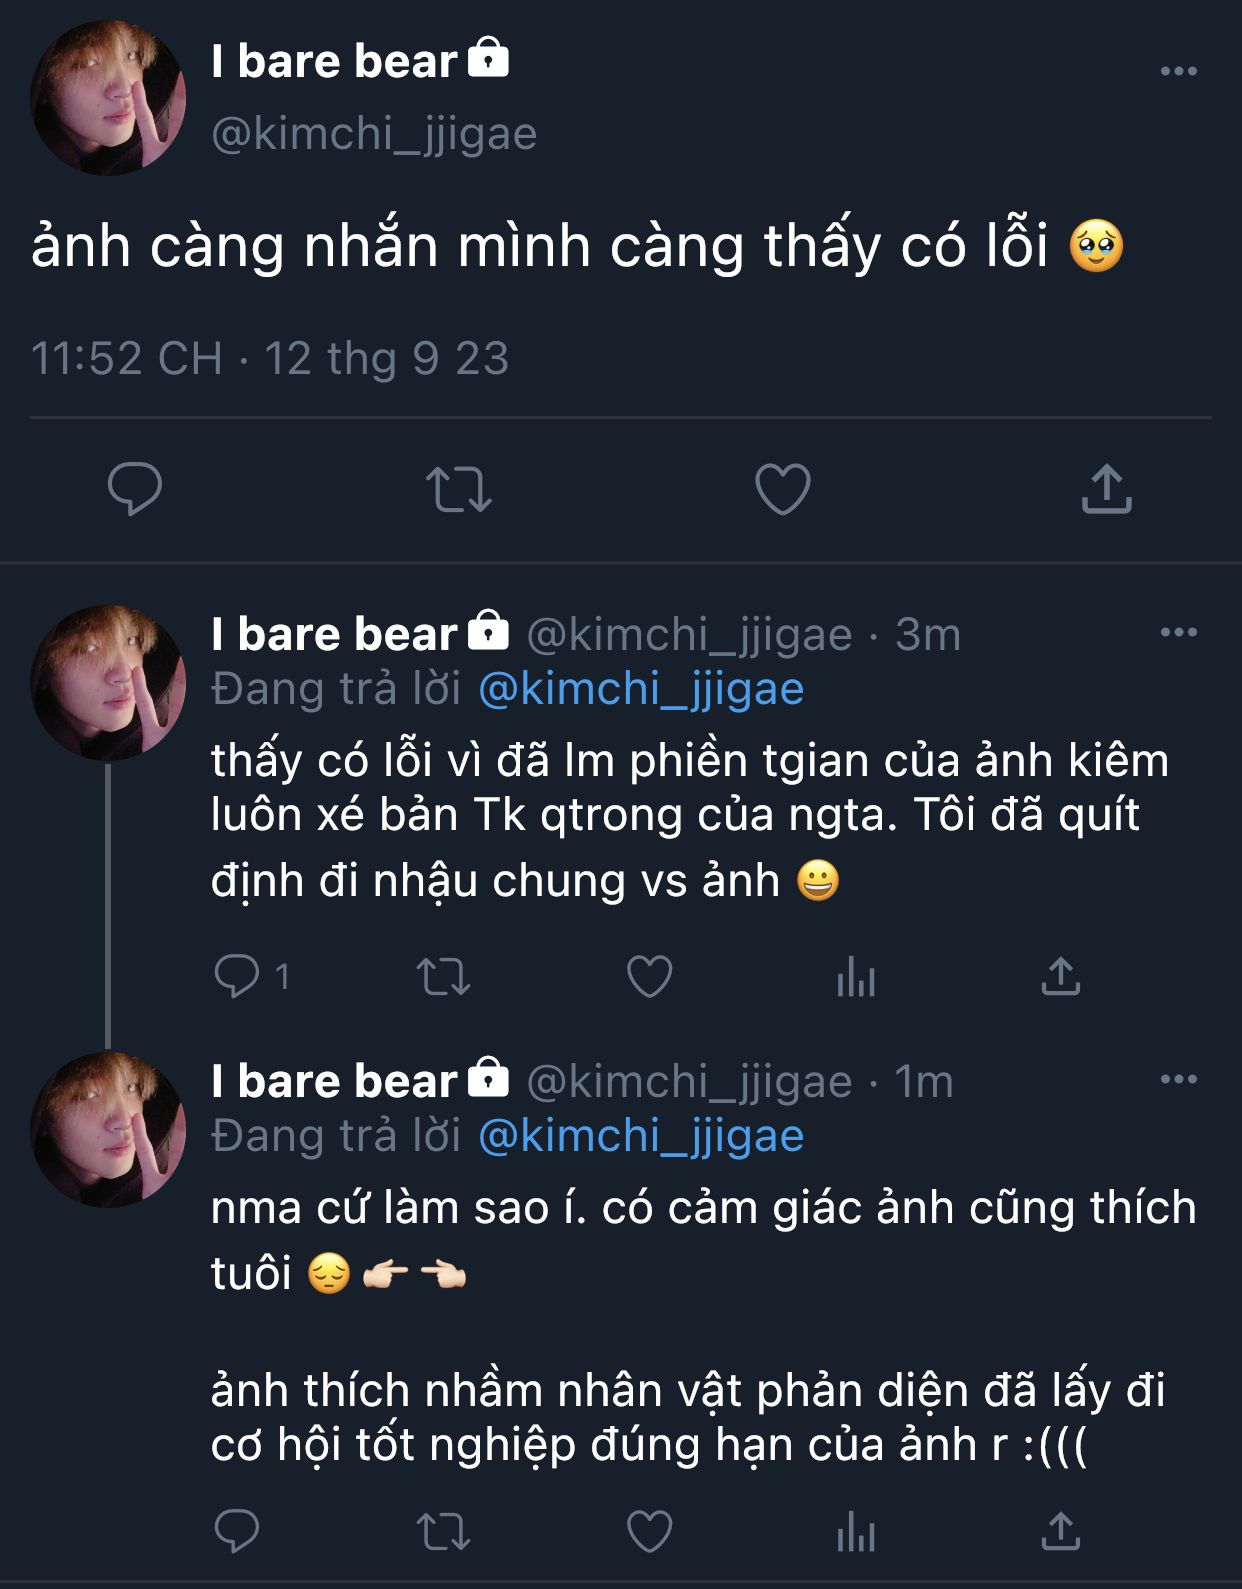View analytics of the 3m-old reply
This screenshot has width=1242, height=1589.
pos(856,977)
